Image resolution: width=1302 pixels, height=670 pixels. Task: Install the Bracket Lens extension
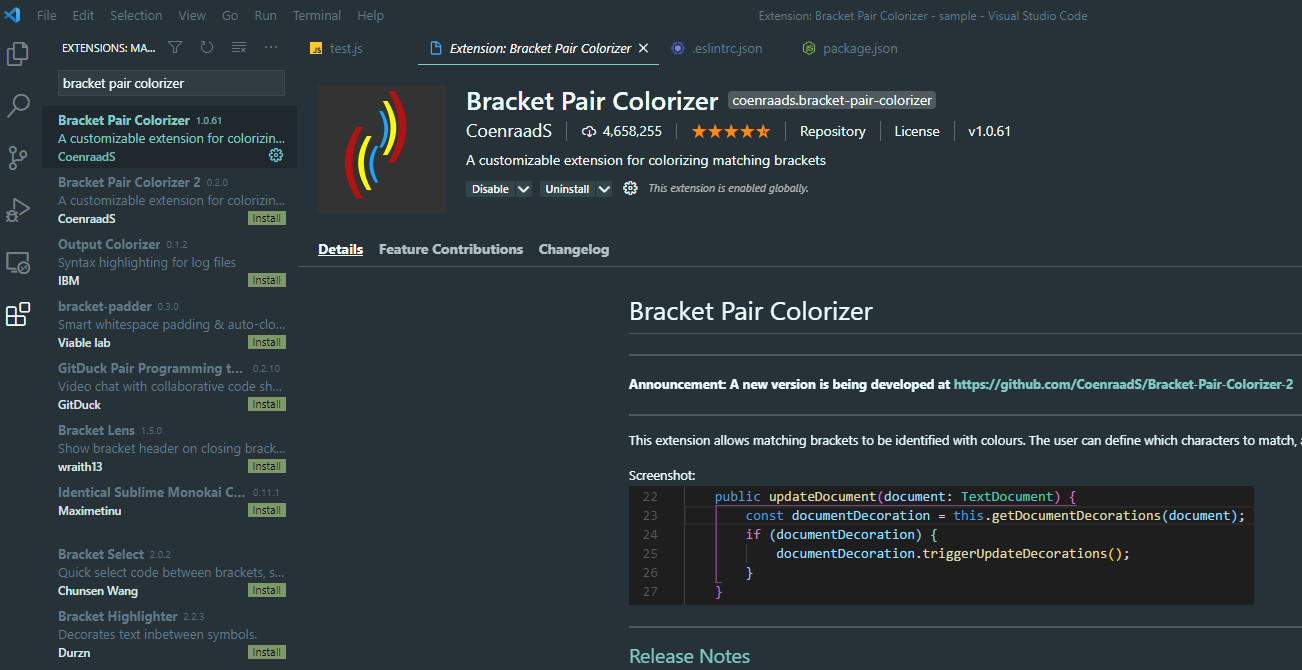(x=267, y=466)
